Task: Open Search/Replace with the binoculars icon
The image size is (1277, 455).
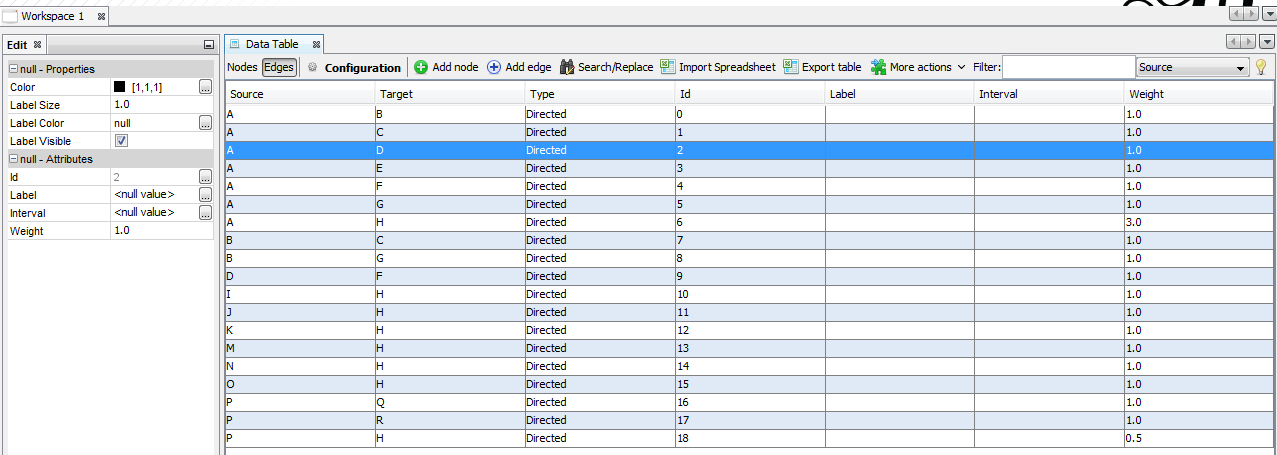Action: [567, 67]
